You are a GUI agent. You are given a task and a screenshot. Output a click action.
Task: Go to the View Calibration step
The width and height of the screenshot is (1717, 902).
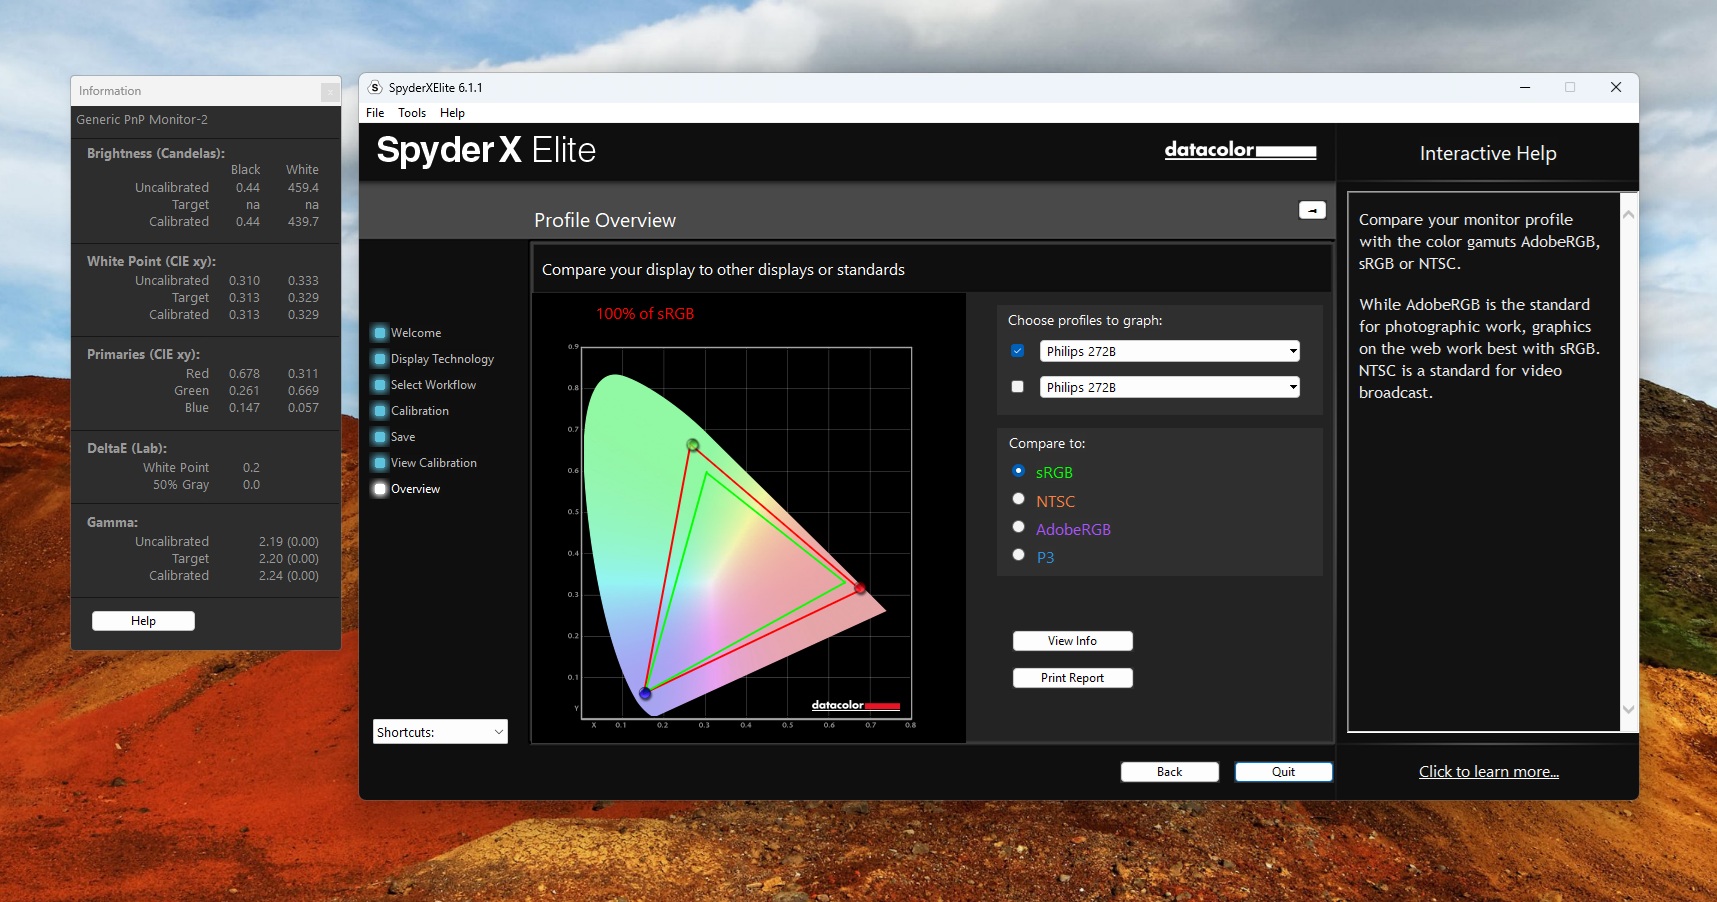pos(434,463)
